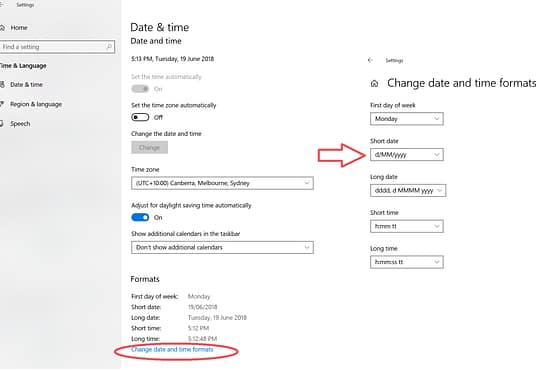The image size is (541, 370).
Task: Click the search magnifier in Find a setting
Action: click(109, 47)
